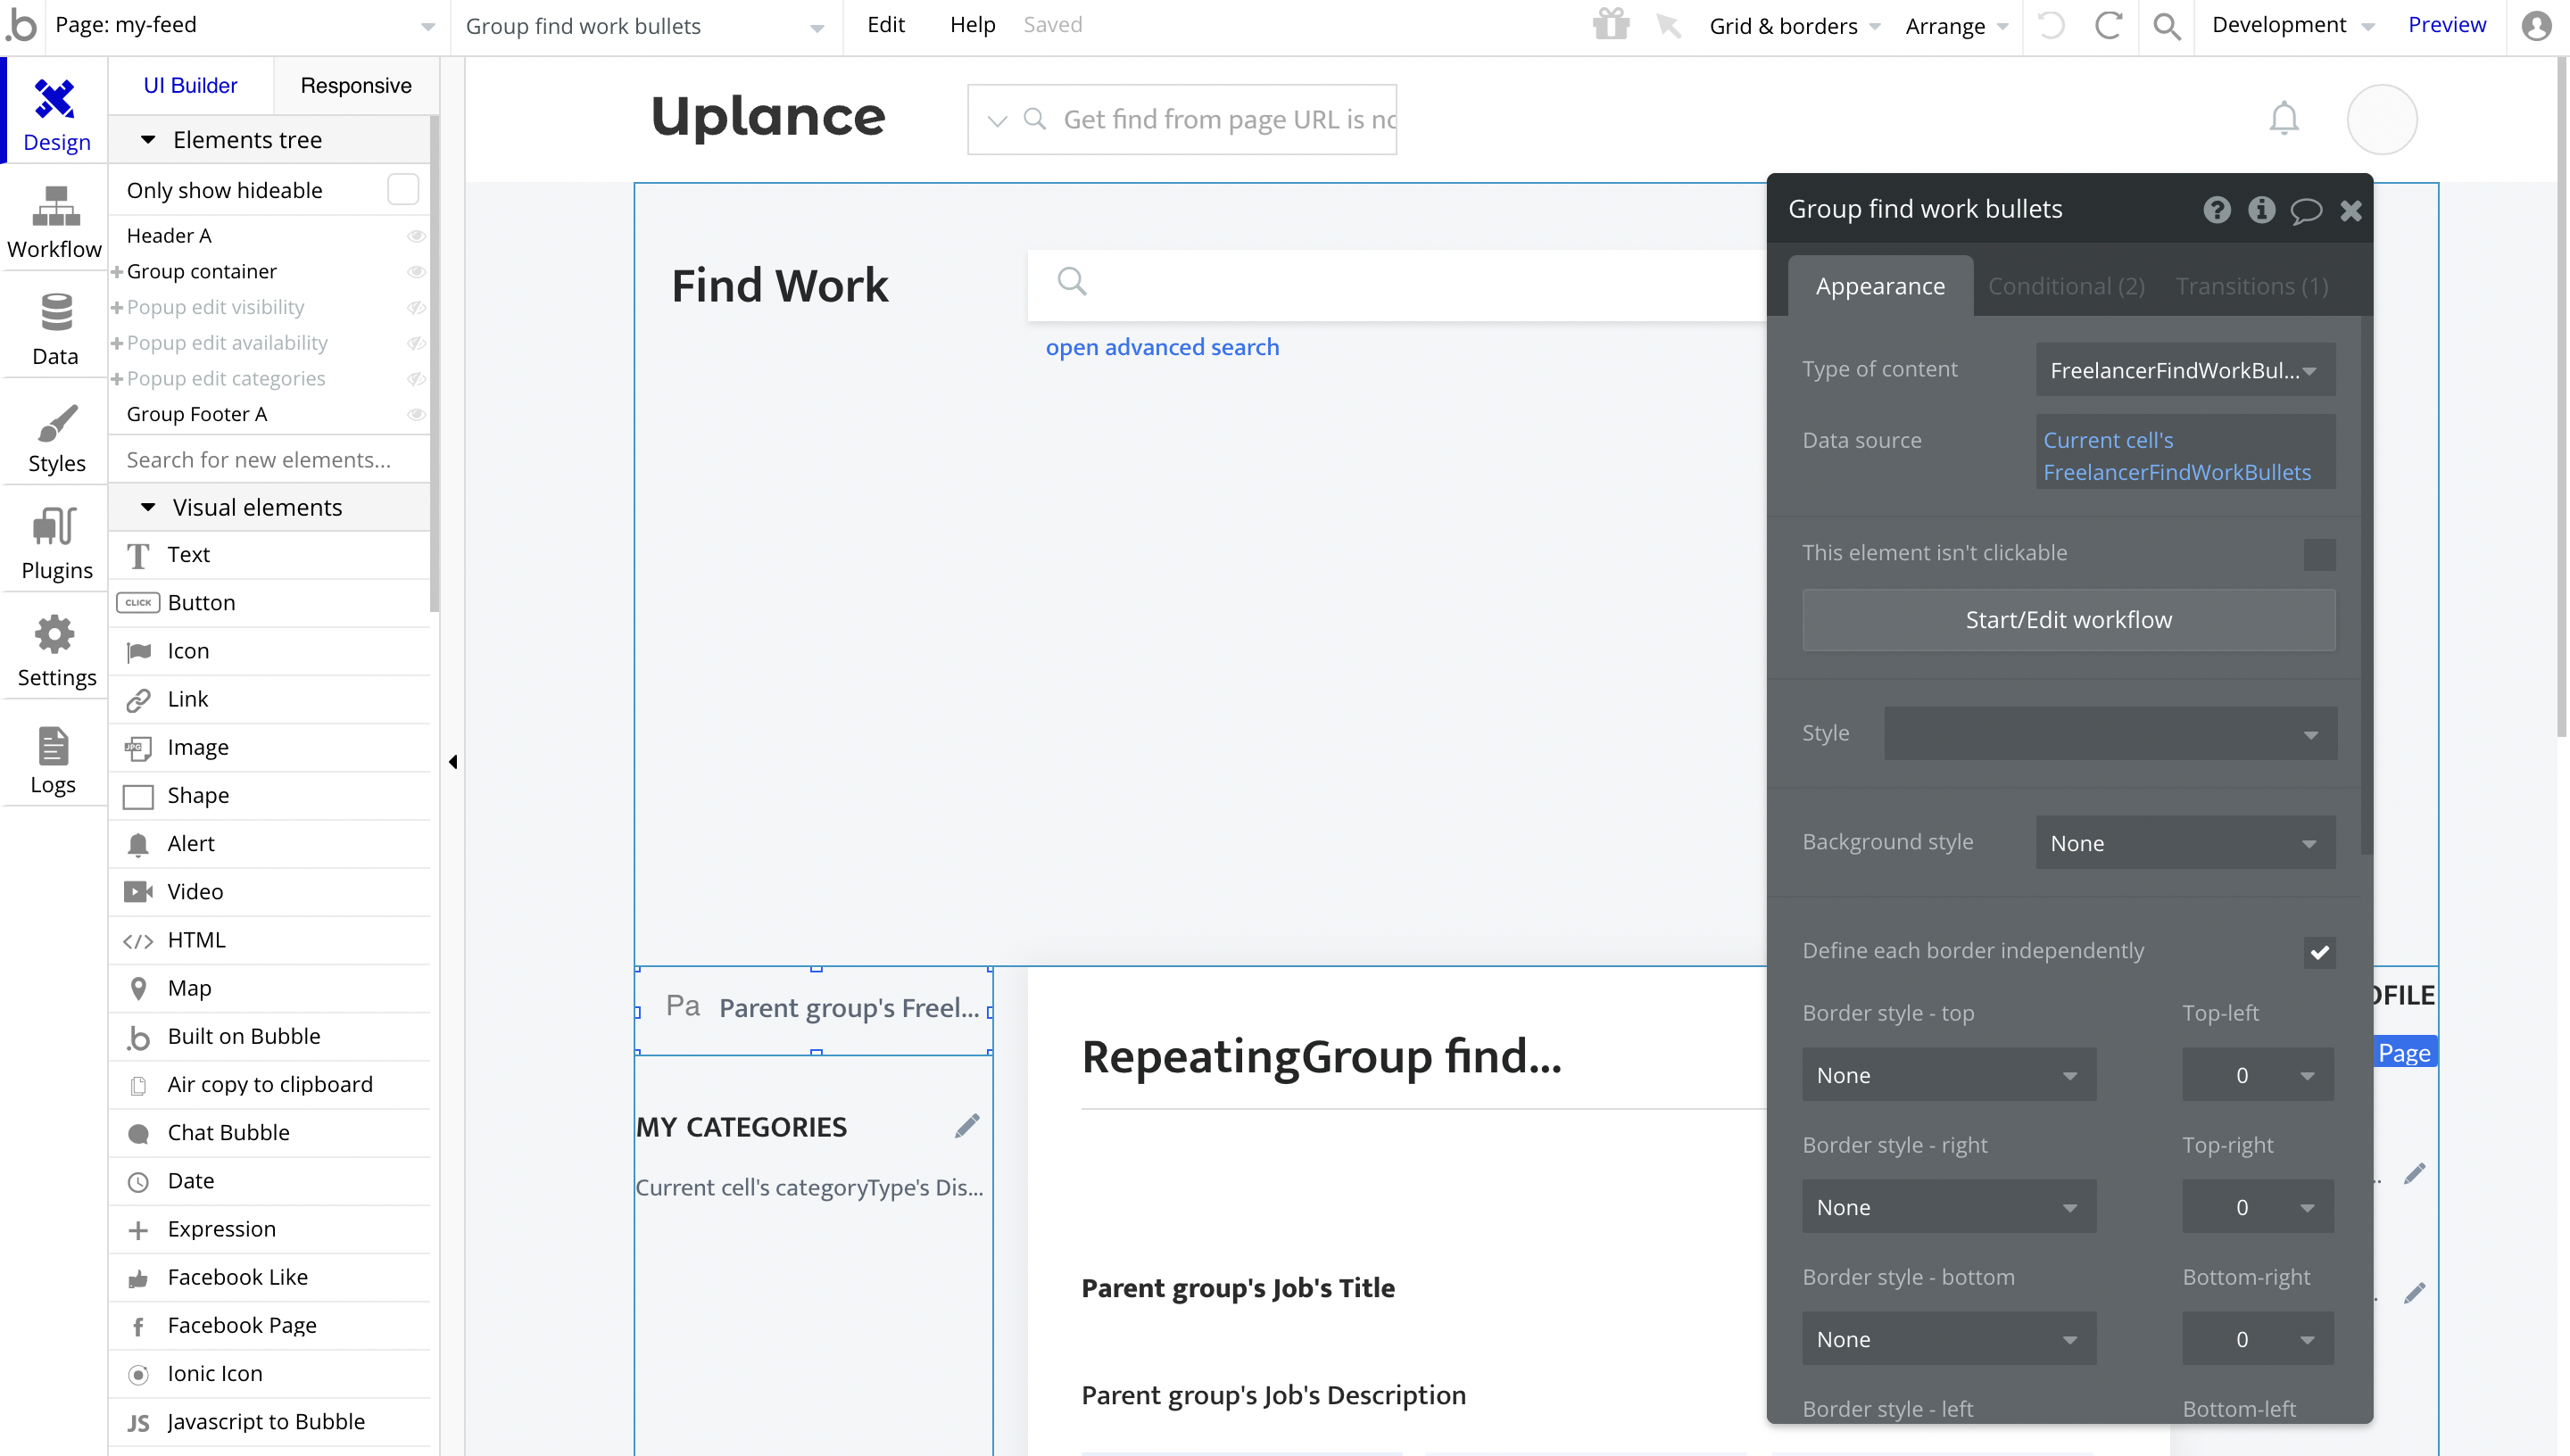Click the redo arrow icon
Image resolution: width=2570 pixels, height=1456 pixels.
click(2108, 26)
